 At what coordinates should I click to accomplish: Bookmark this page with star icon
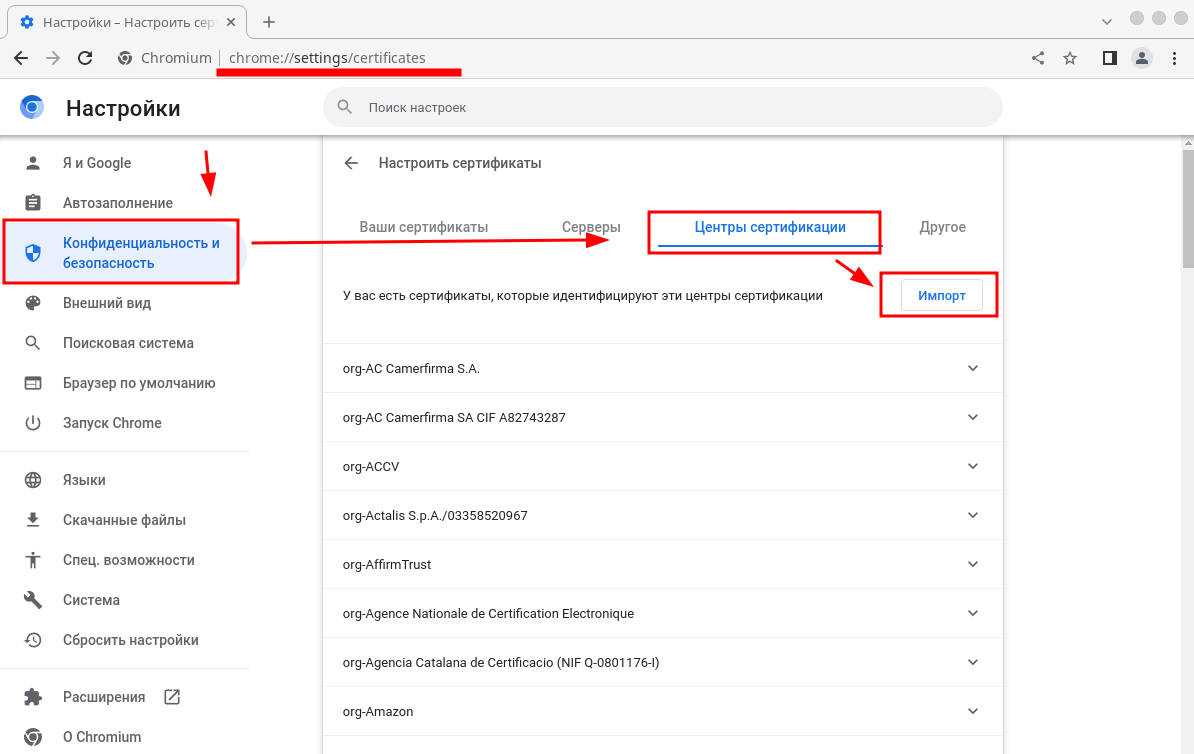coord(1070,58)
